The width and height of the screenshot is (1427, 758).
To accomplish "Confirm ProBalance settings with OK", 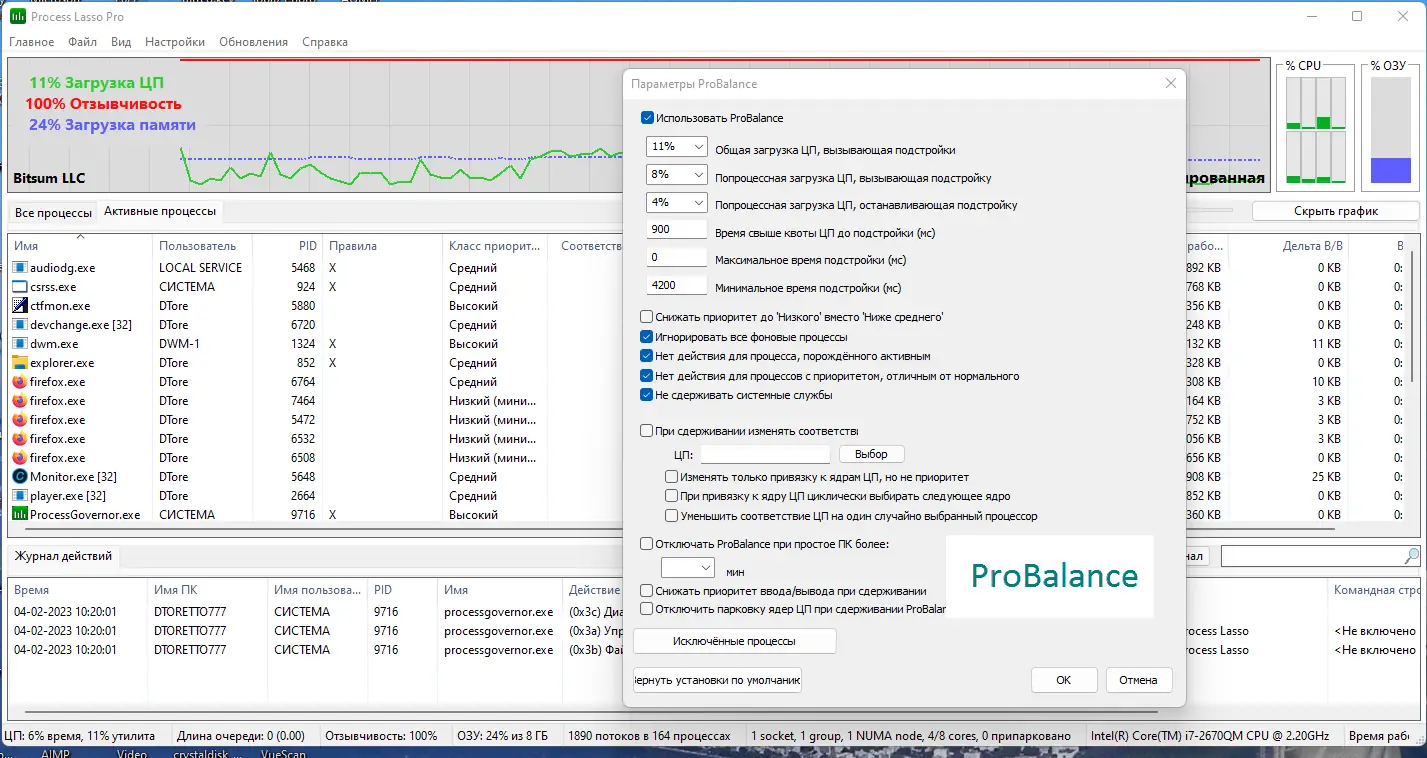I will pyautogui.click(x=1064, y=680).
